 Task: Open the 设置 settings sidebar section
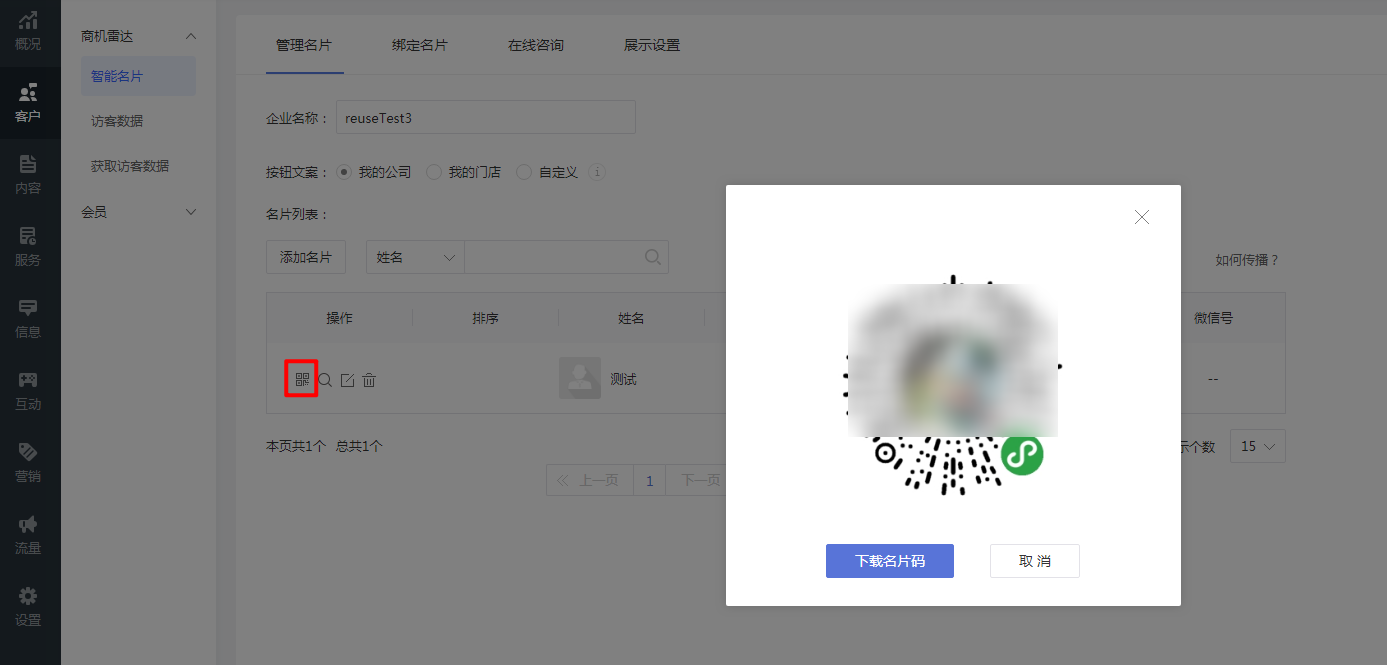tap(28, 607)
